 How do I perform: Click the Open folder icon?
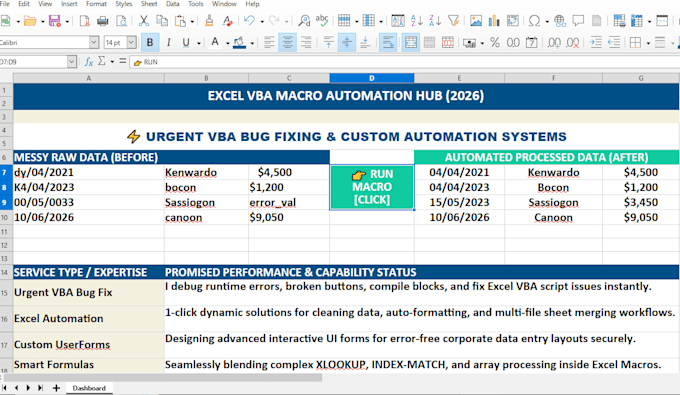(29, 20)
